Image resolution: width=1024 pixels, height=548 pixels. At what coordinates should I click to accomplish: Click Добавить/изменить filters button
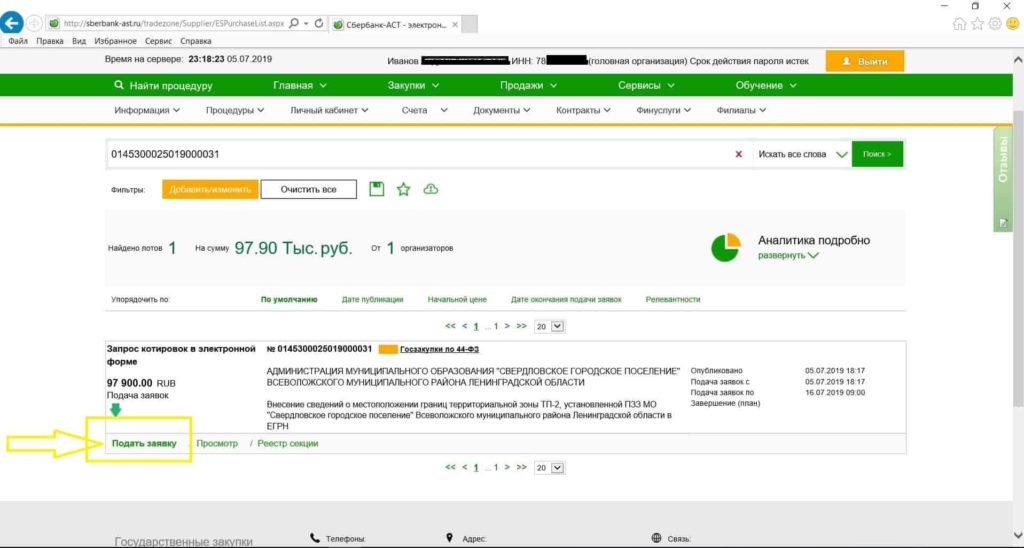[x=210, y=189]
